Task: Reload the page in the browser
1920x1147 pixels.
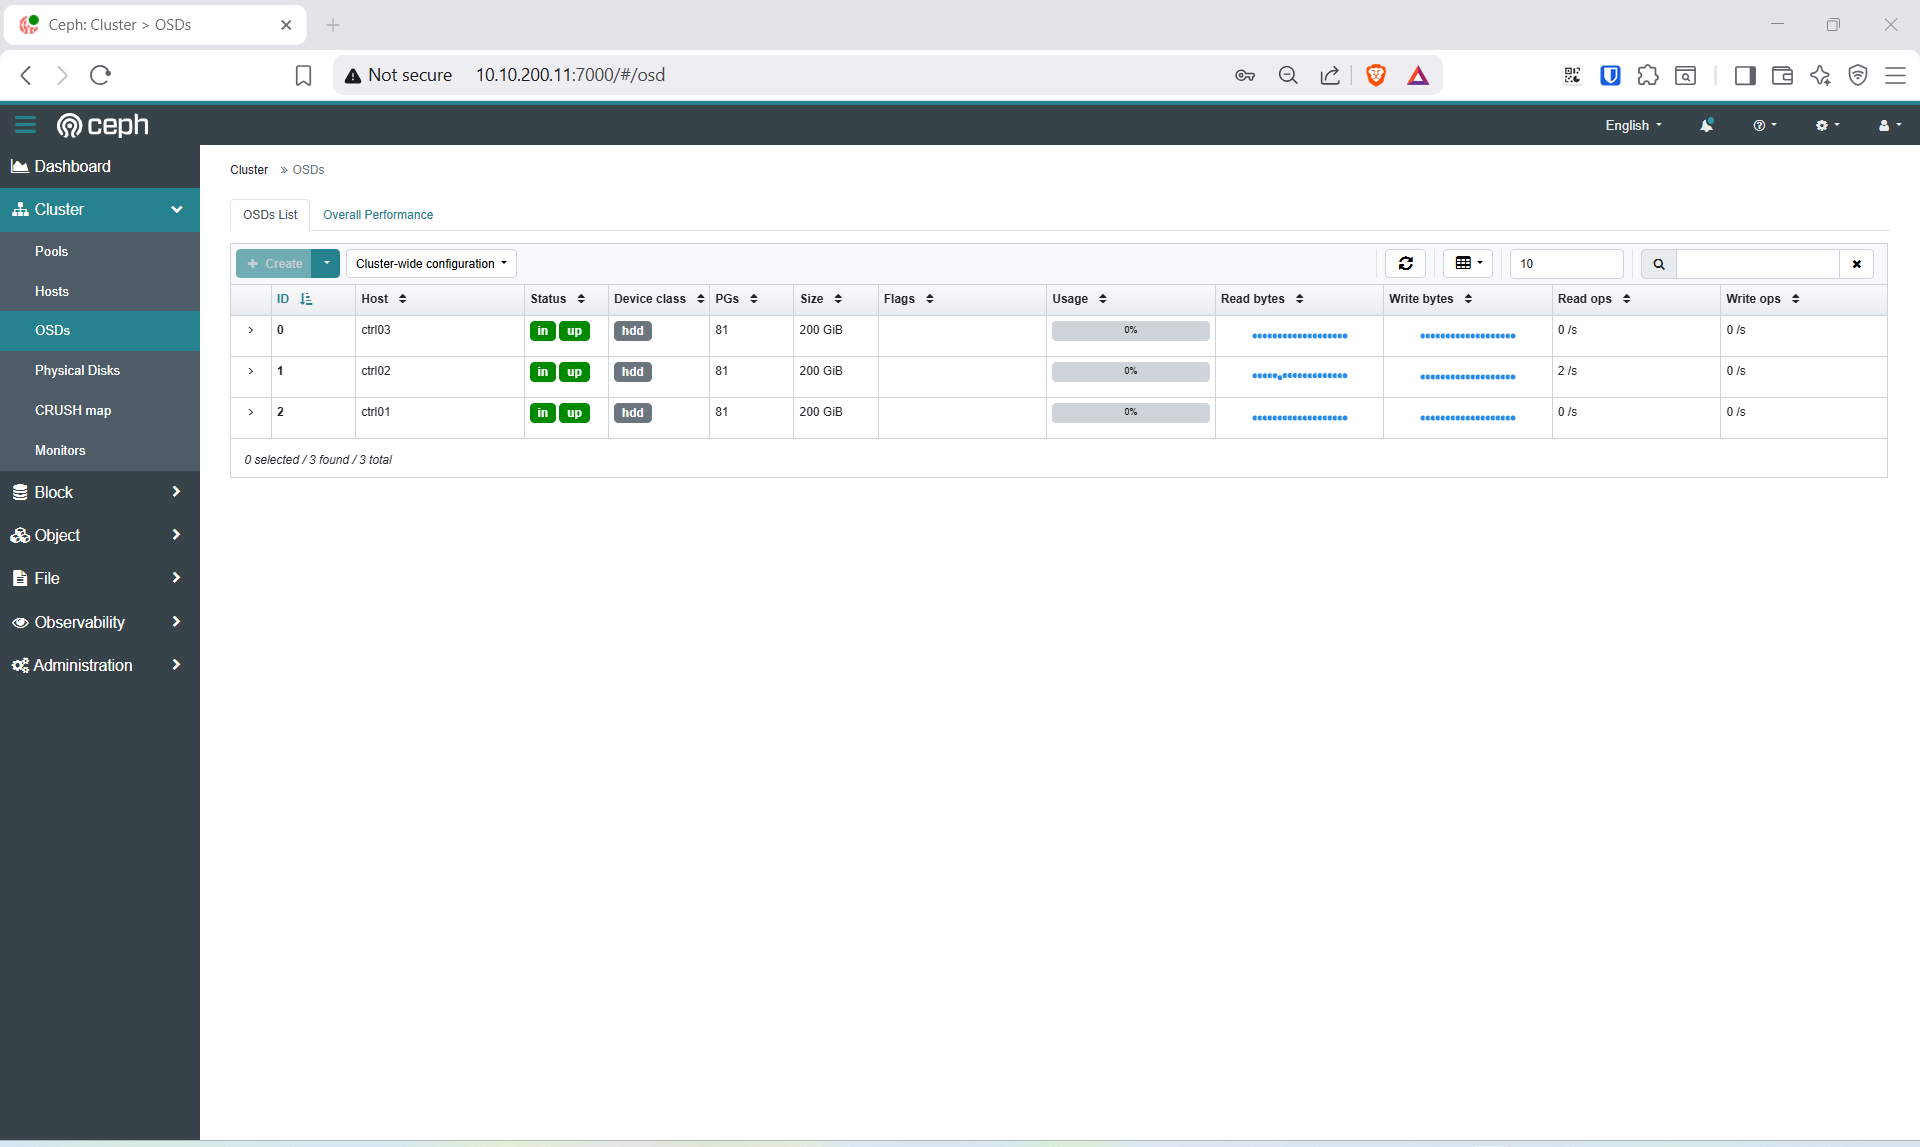Action: 100,75
